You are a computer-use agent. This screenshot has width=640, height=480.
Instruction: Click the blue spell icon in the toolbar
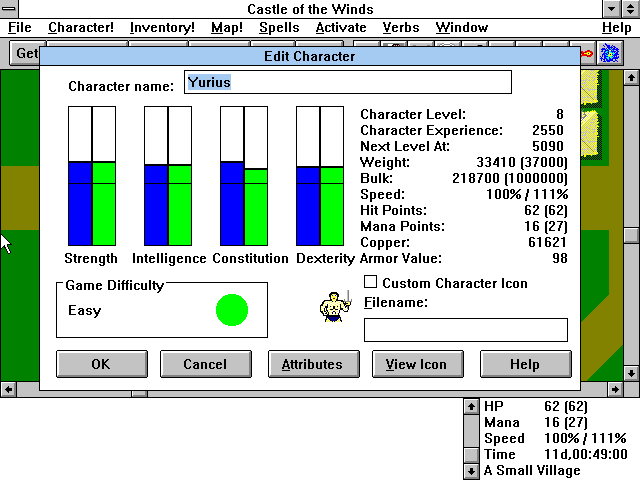(609, 53)
